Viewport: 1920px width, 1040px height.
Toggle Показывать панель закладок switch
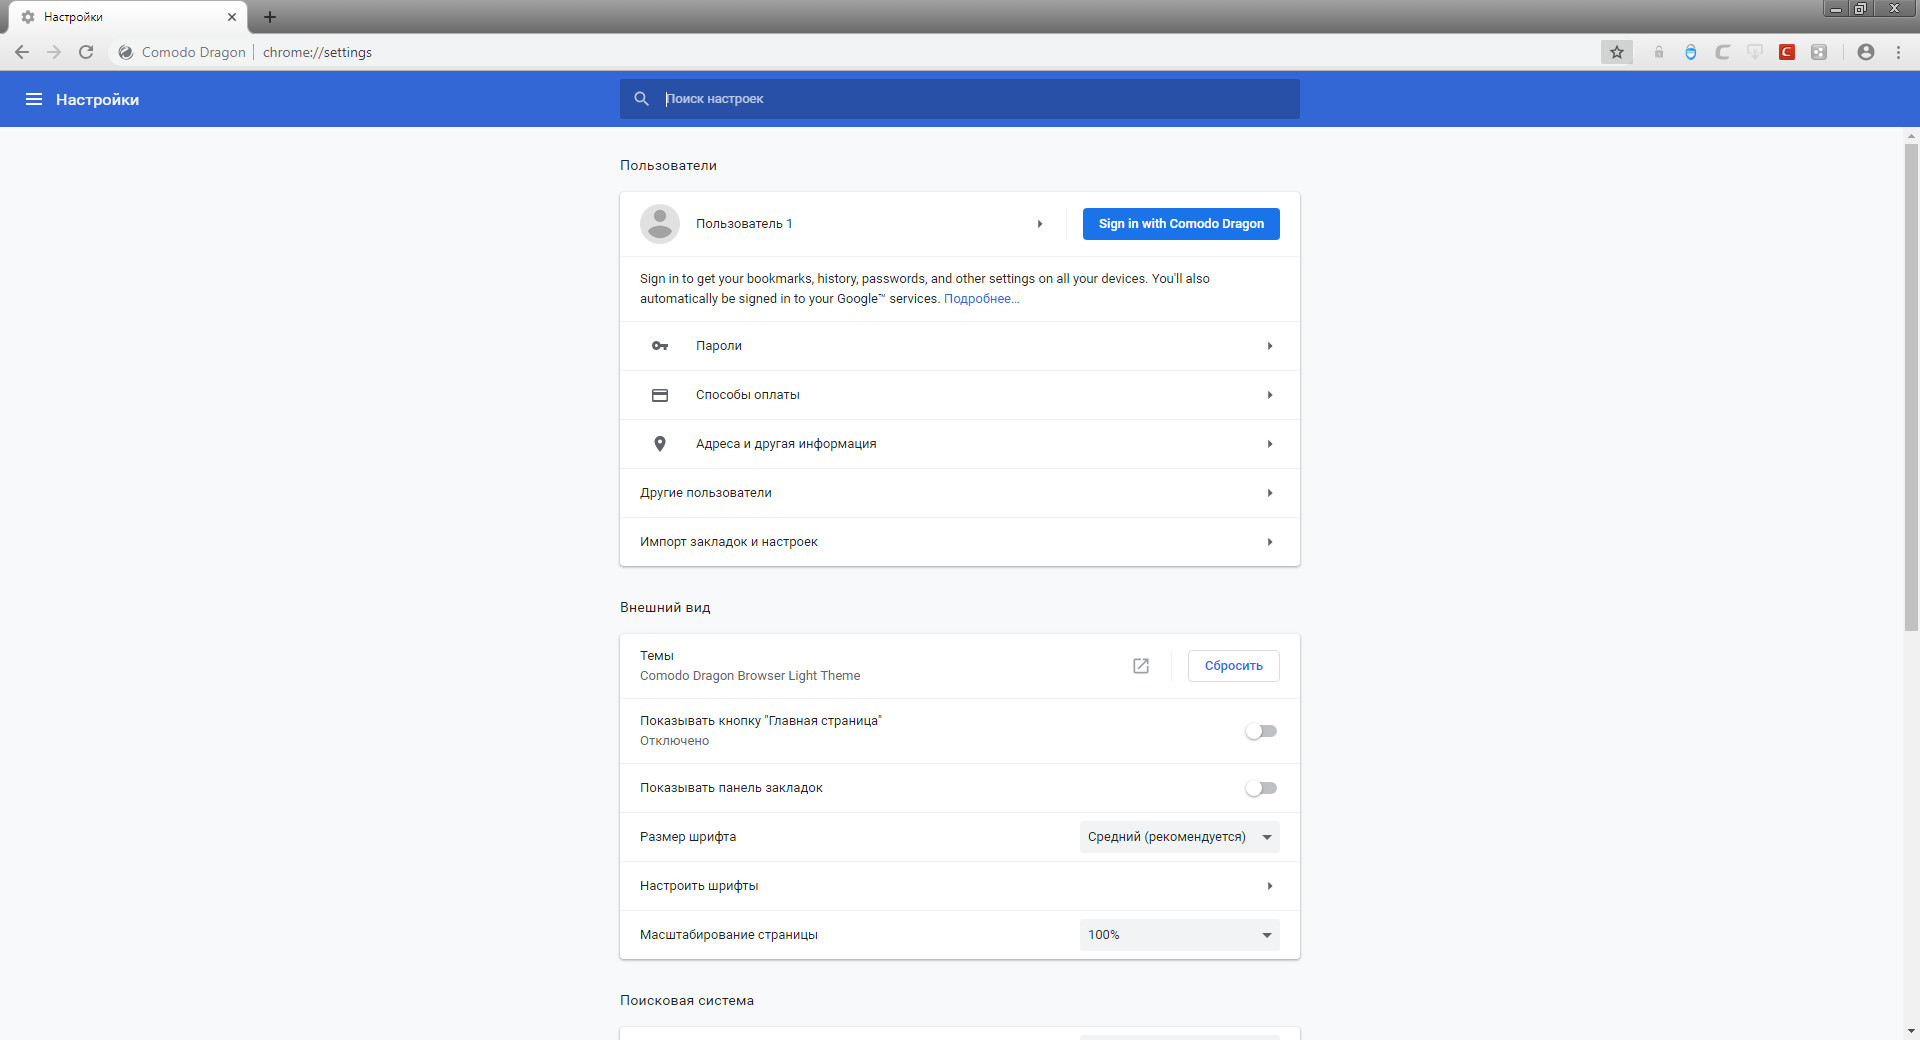1261,788
